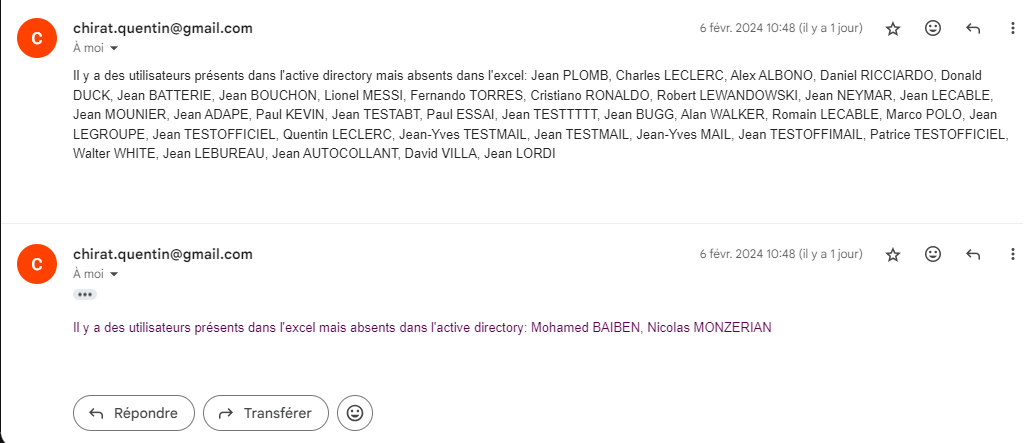This screenshot has height=443, width=1032.
Task: Expand recipient details of second email
Action: pyautogui.click(x=113, y=274)
